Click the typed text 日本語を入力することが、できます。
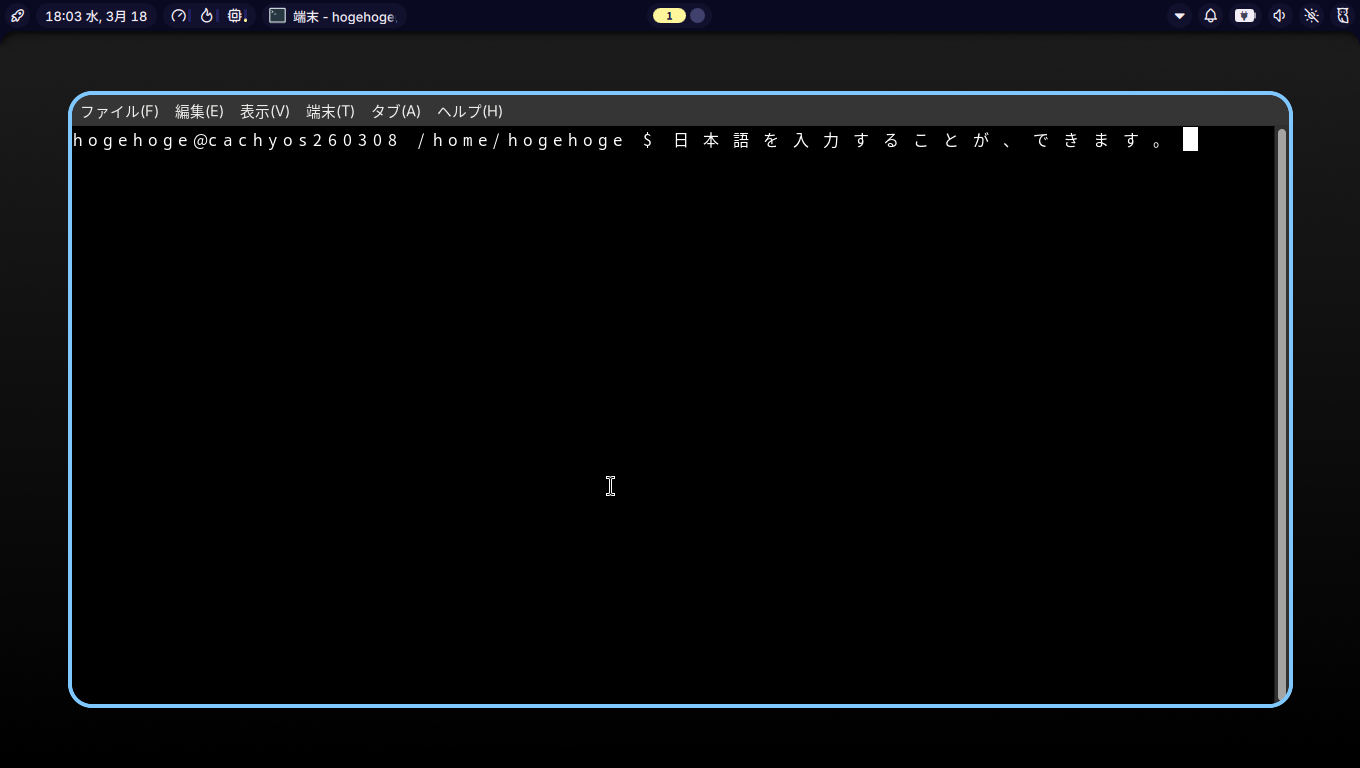The image size is (1360, 768). [x=919, y=140]
